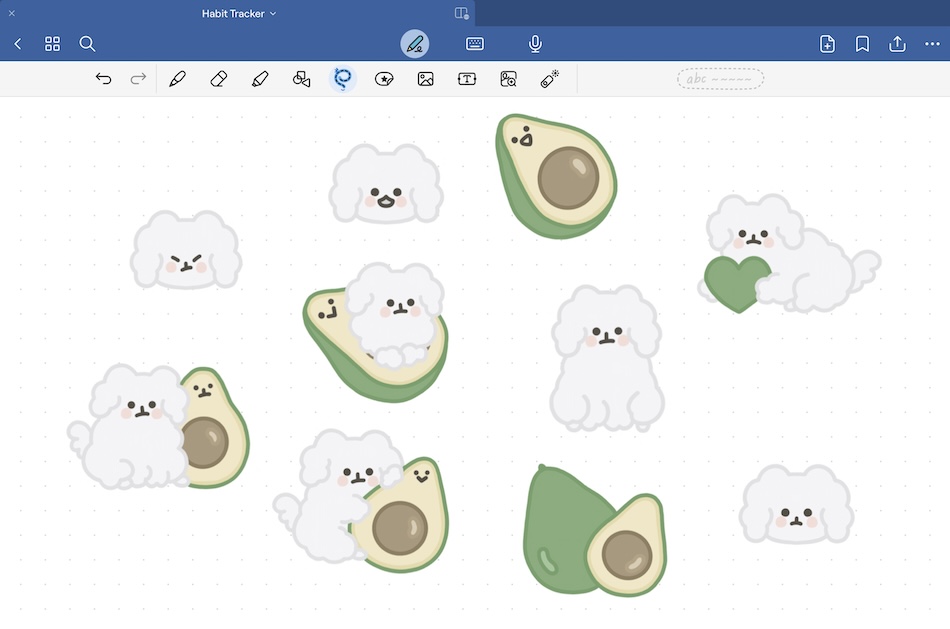Select the Eraser tool
Viewport: 950px width, 629px height.
click(220, 79)
